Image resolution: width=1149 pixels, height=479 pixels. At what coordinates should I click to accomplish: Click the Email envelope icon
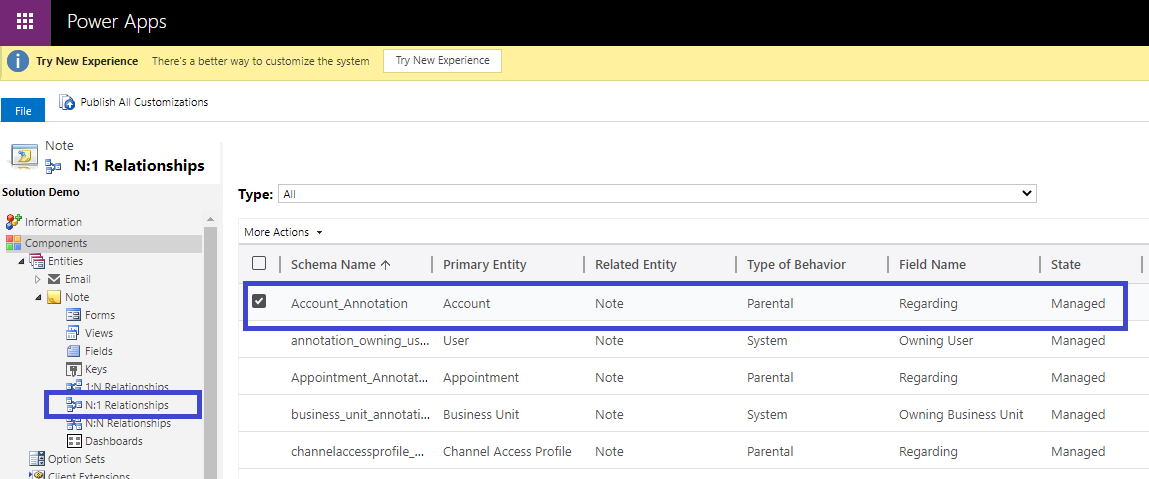point(54,279)
